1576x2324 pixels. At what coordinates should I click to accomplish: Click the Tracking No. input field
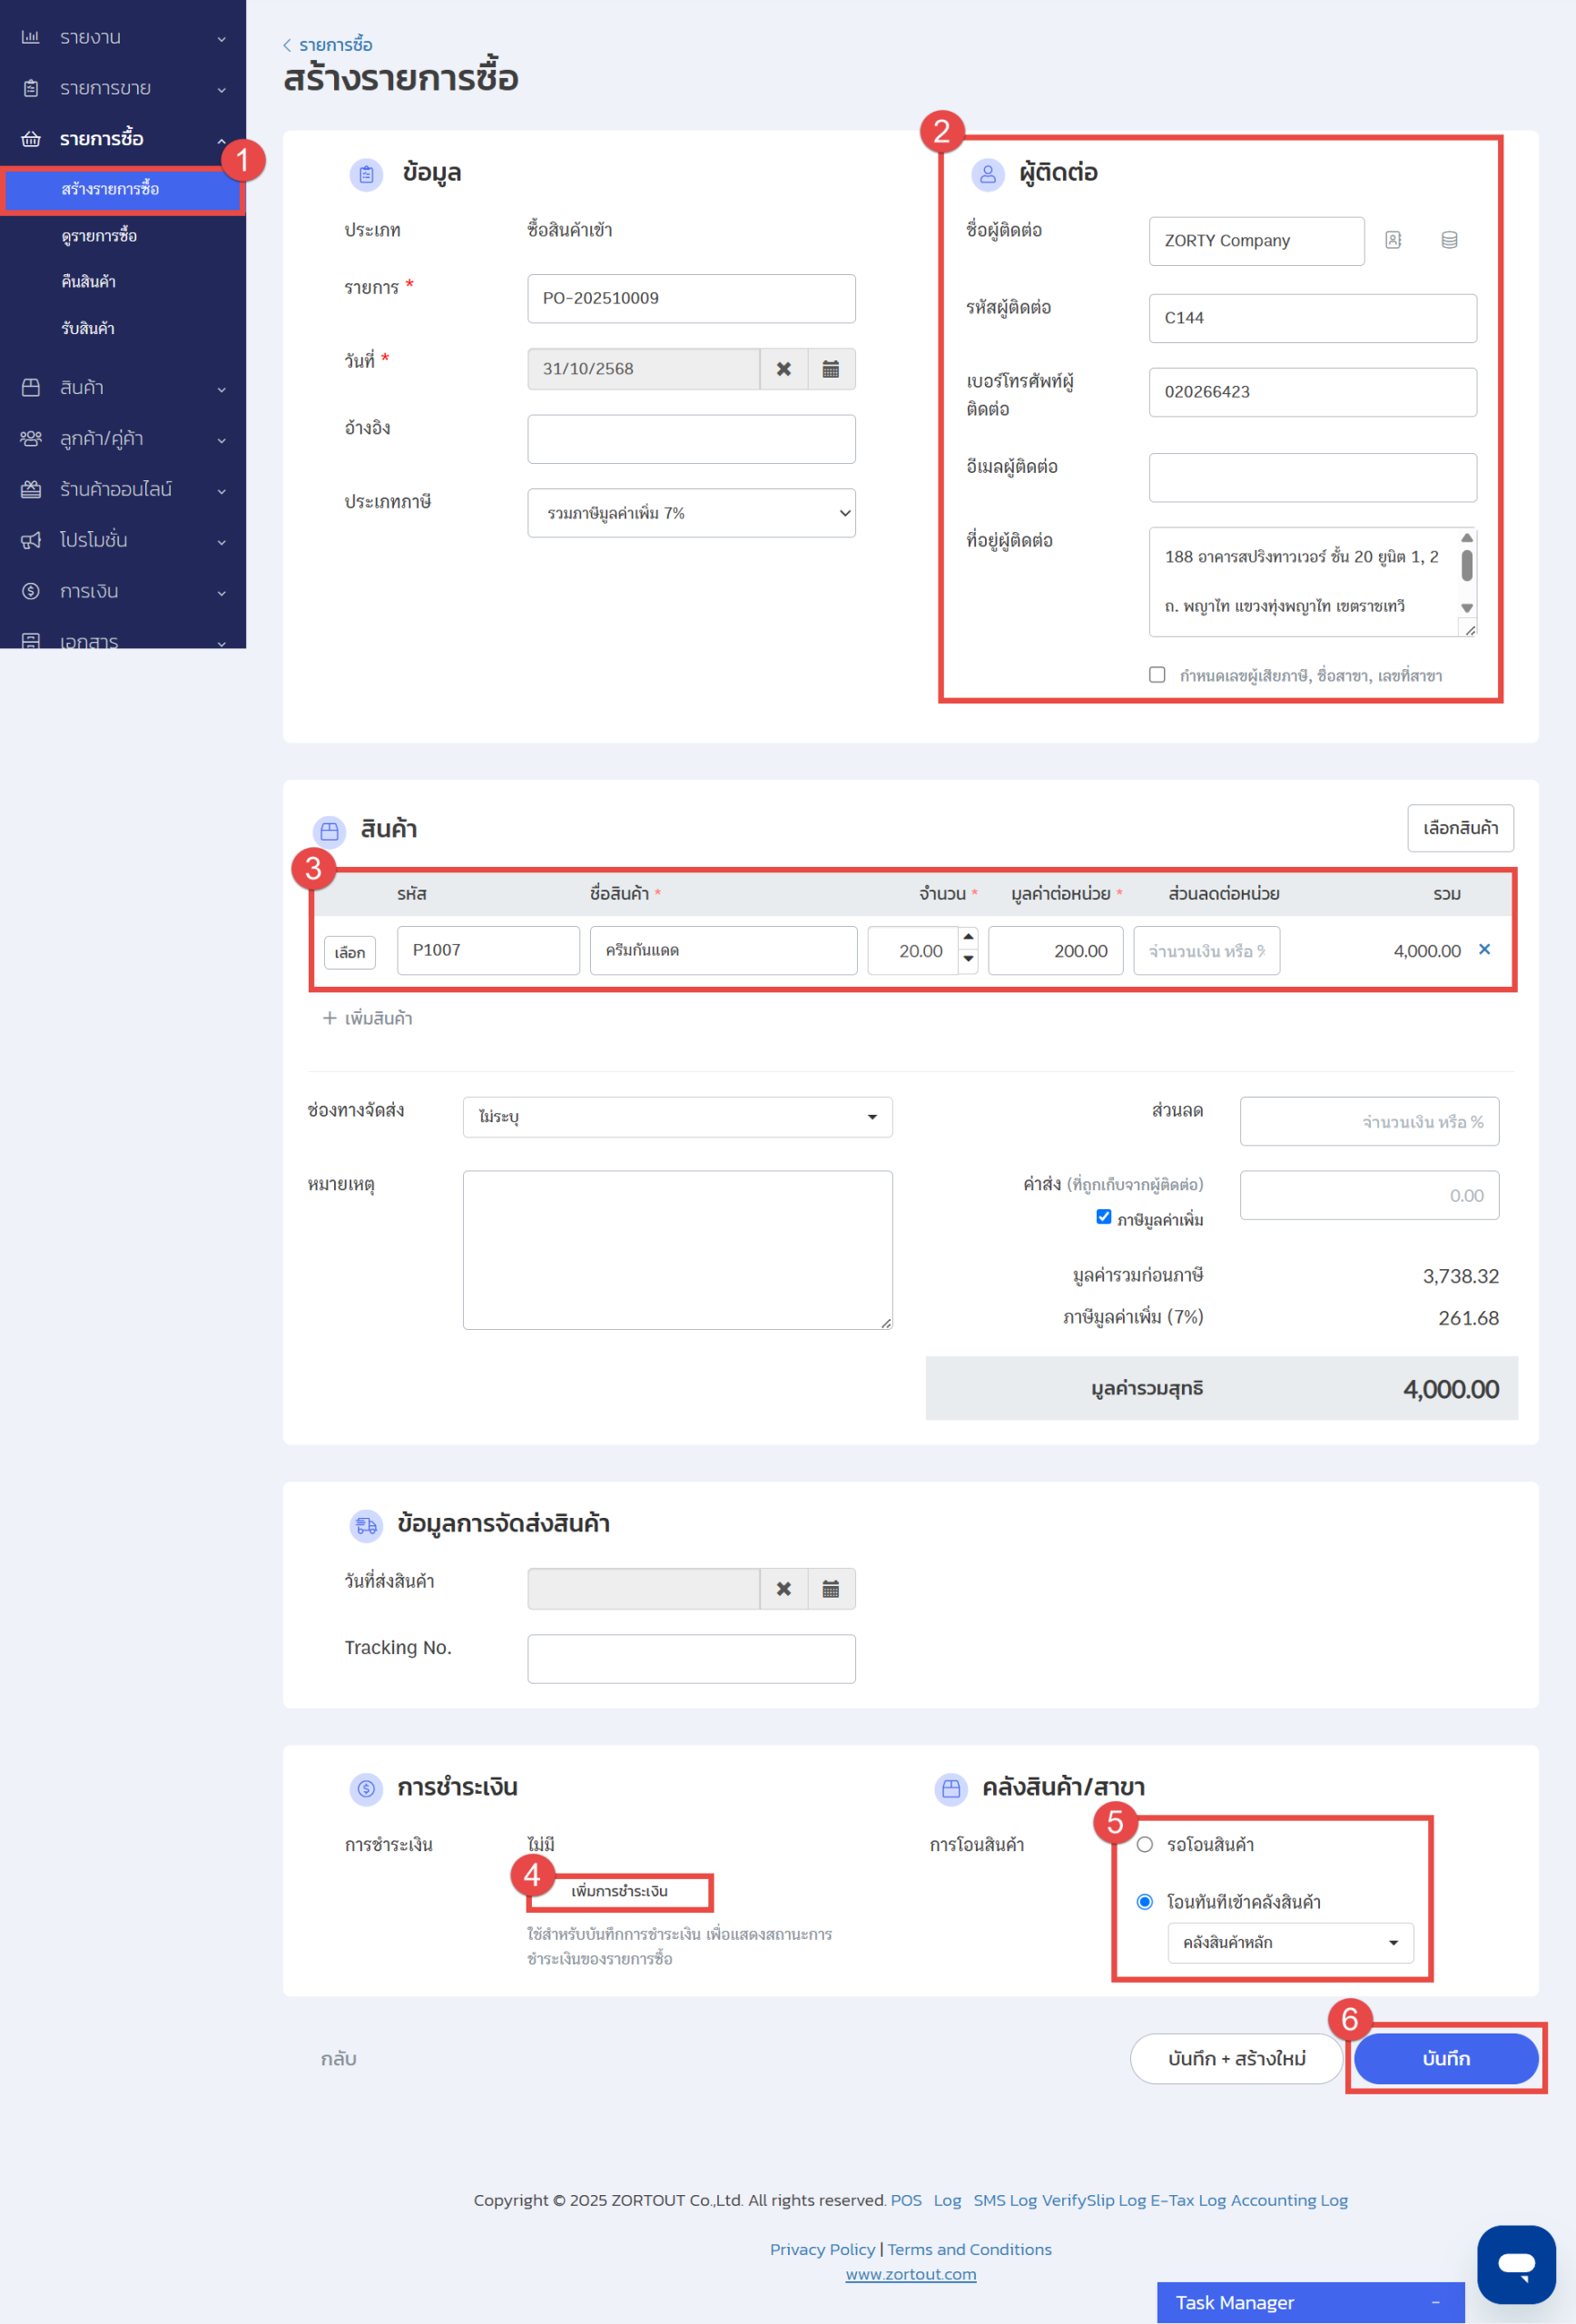[691, 1659]
